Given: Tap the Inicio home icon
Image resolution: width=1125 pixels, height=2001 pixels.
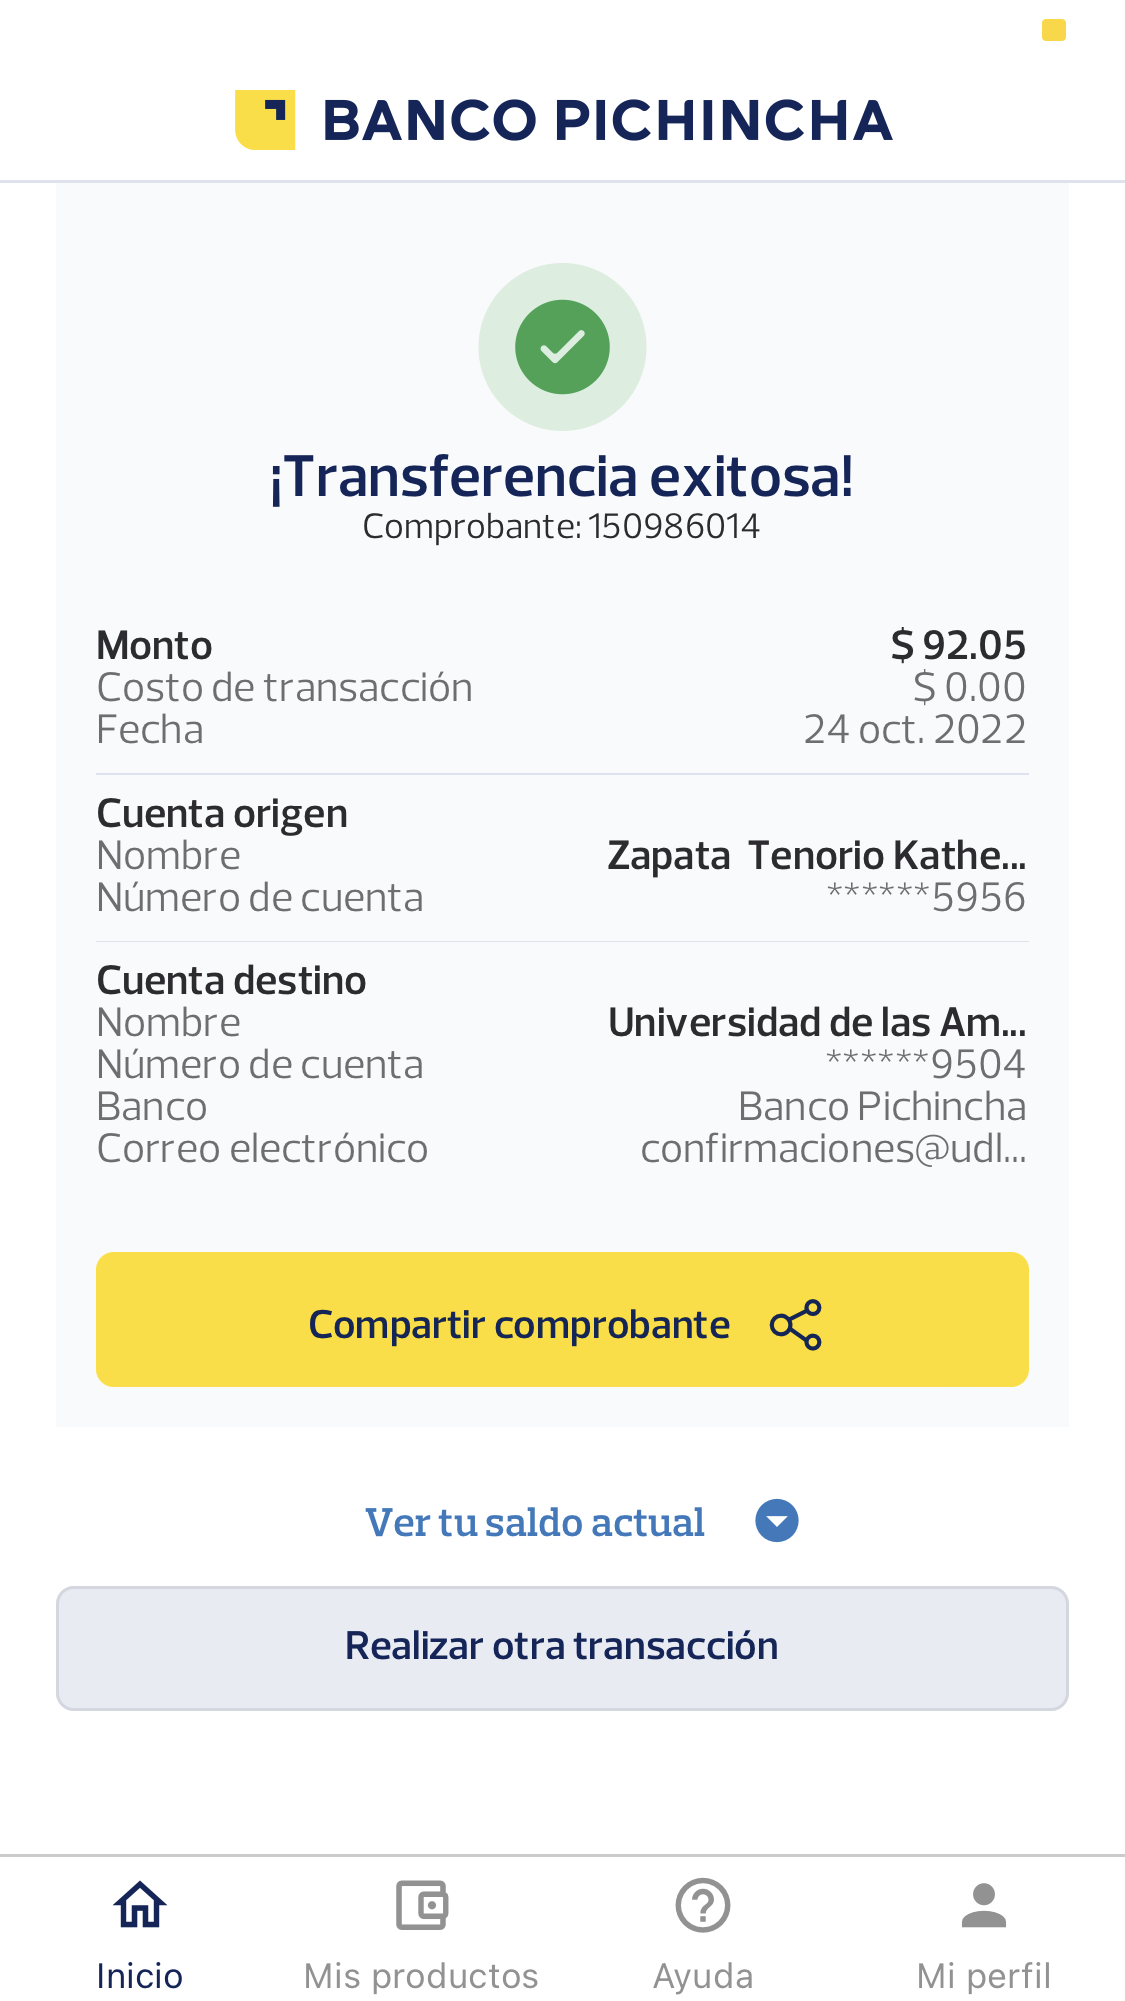Looking at the screenshot, I should pos(140,1905).
